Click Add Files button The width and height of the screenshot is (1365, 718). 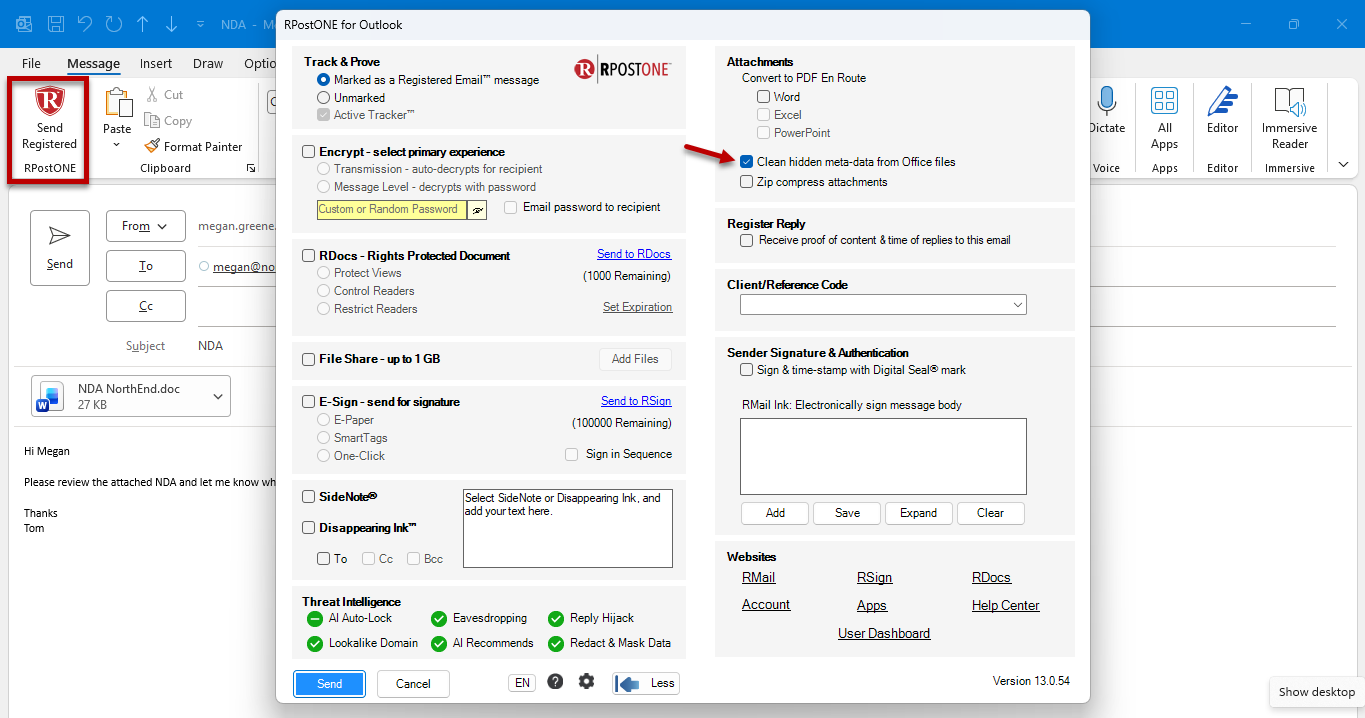click(x=635, y=359)
